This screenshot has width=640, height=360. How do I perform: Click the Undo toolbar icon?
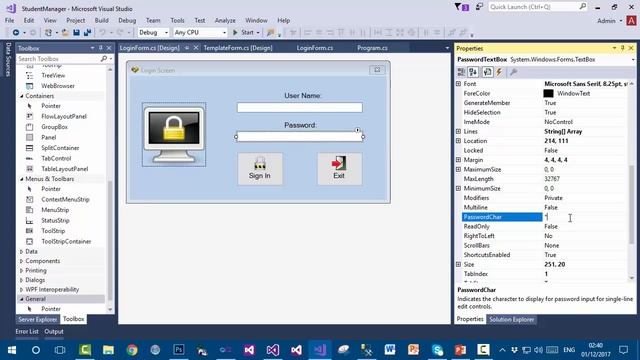[102, 32]
